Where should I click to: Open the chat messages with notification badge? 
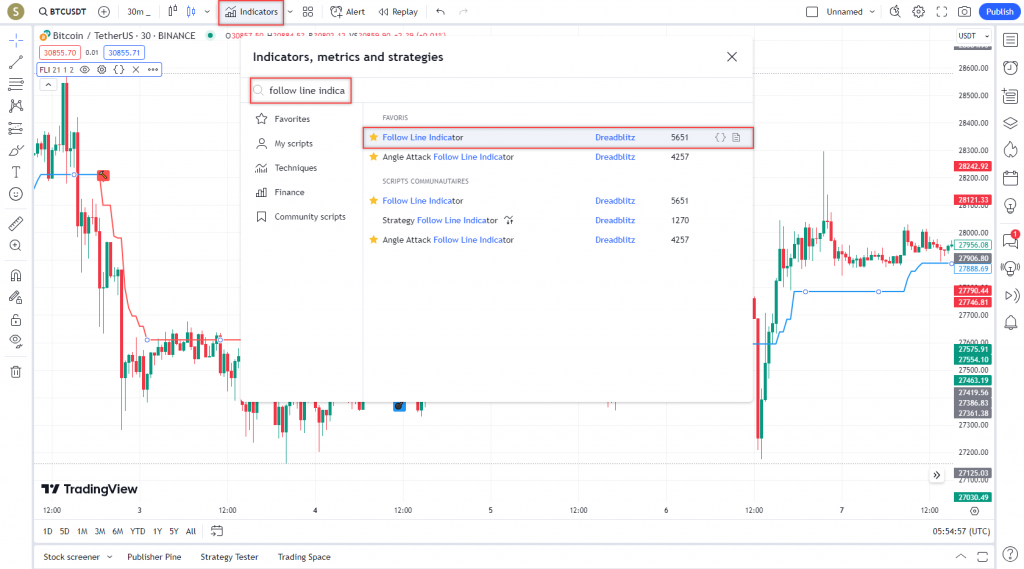point(1010,240)
